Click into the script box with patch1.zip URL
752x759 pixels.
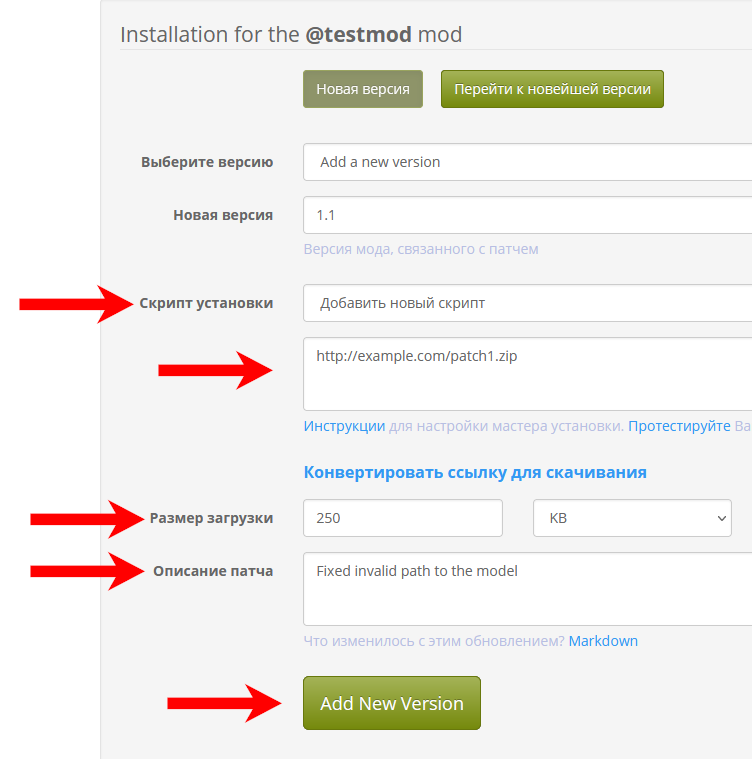[x=527, y=374]
